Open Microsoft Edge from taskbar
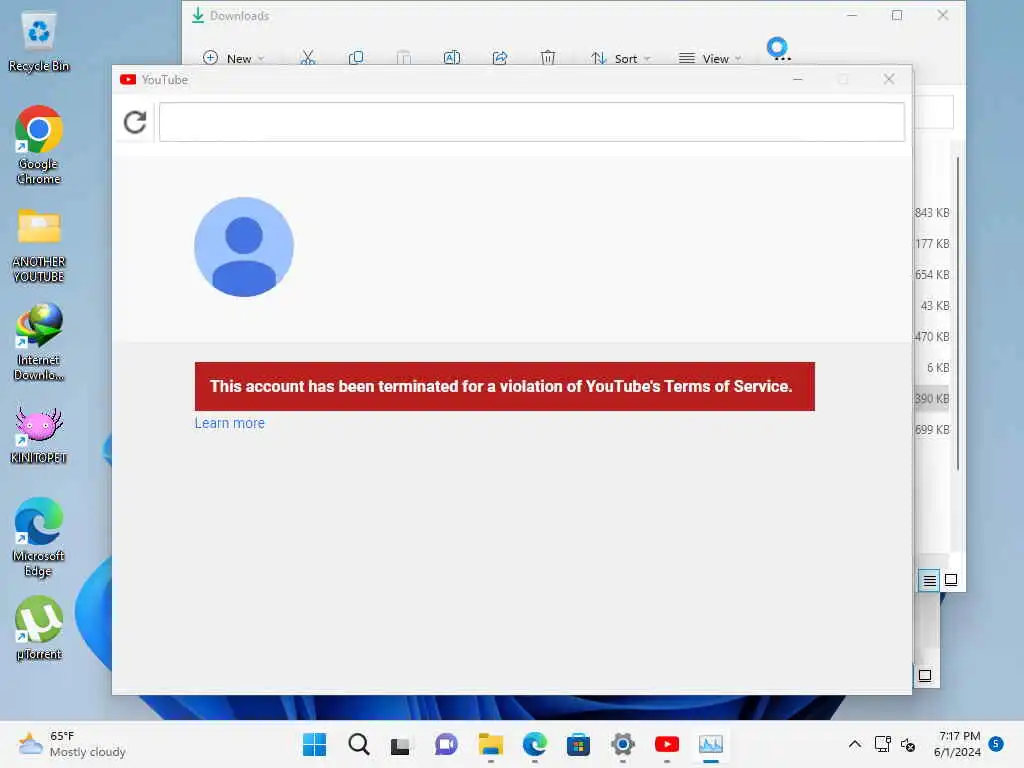This screenshot has height=768, width=1024. click(x=534, y=744)
